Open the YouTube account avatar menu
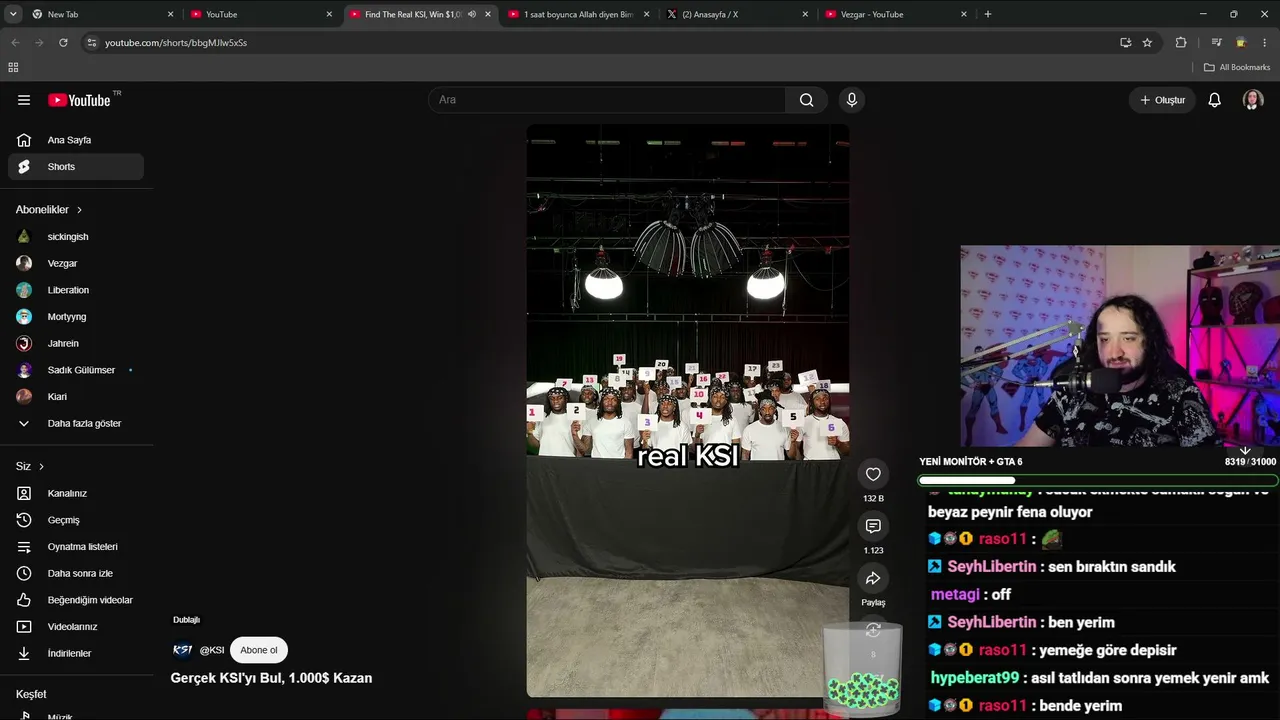This screenshot has height=720, width=1280. [x=1253, y=100]
